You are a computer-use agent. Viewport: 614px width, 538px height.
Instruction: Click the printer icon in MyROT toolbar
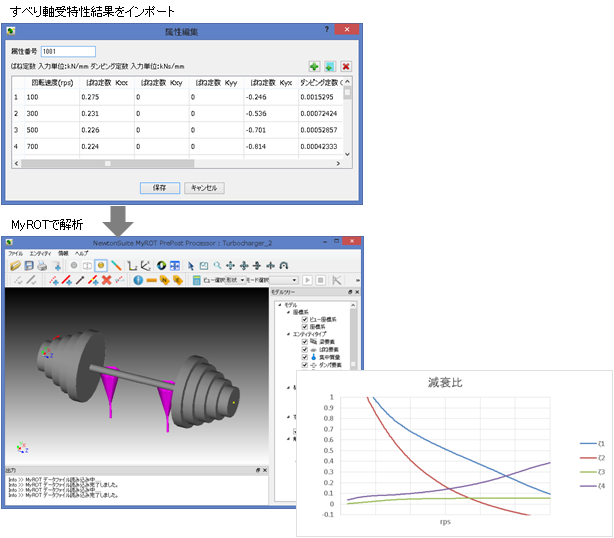[42, 266]
